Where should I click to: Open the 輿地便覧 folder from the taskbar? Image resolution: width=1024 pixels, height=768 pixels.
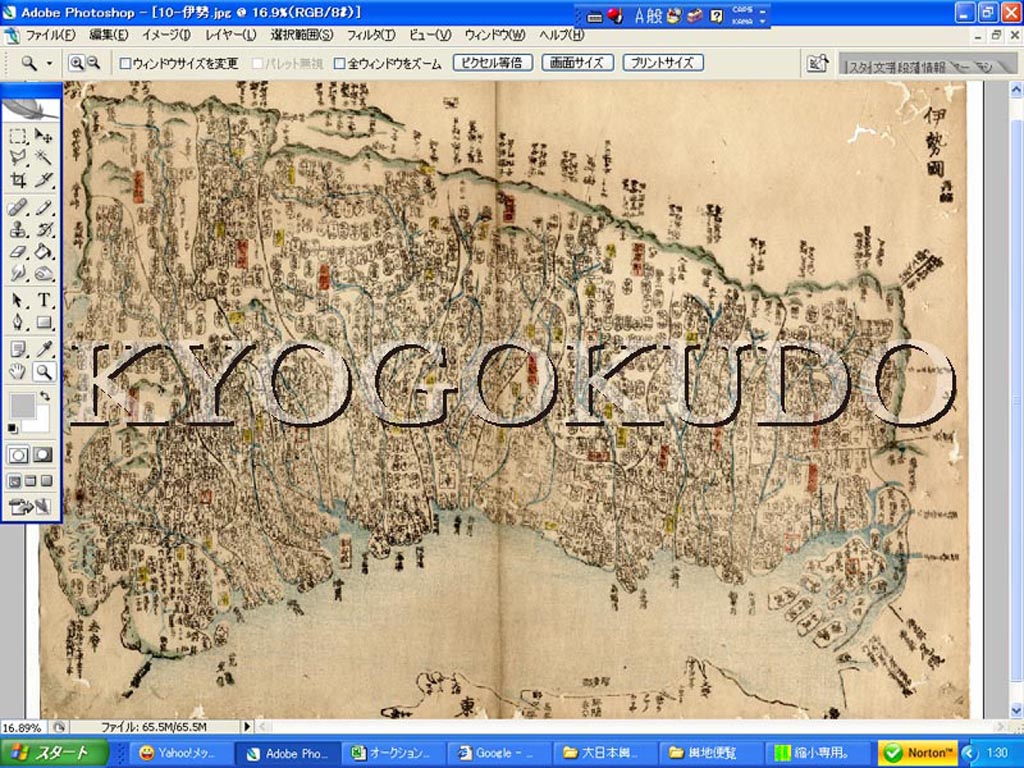pyautogui.click(x=711, y=753)
